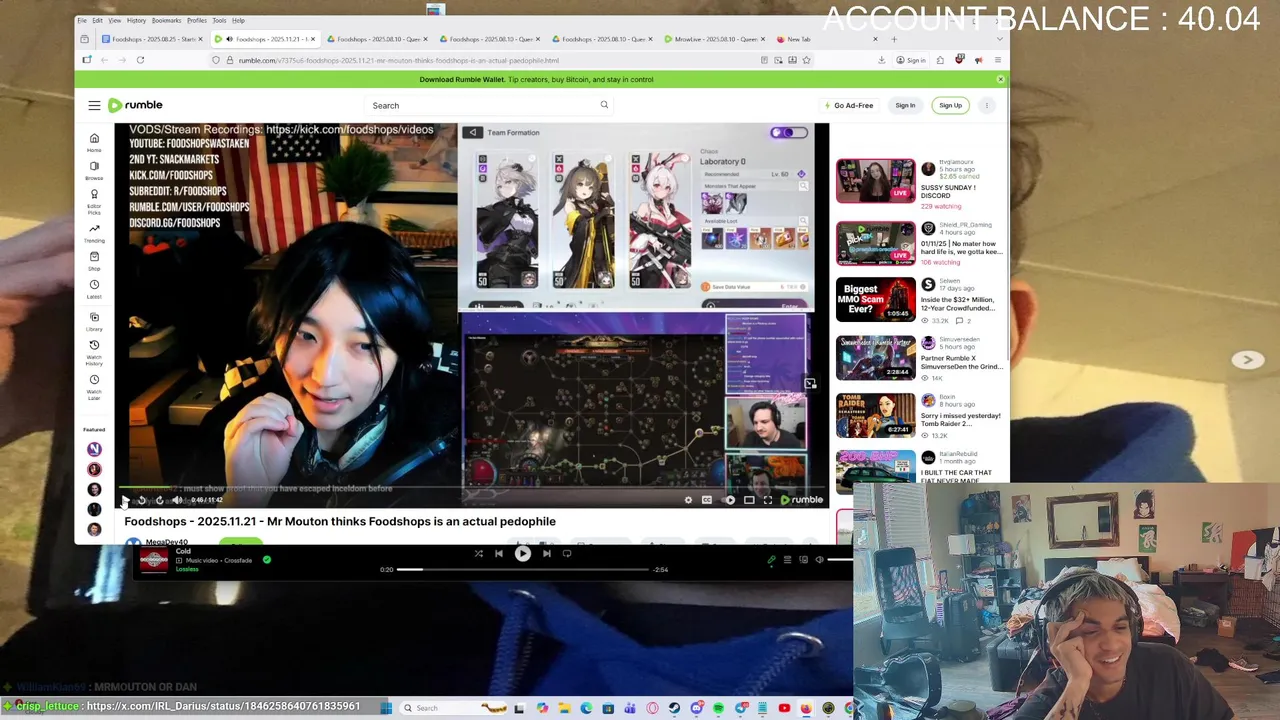The height and width of the screenshot is (720, 1280).
Task: Open the Bookmarks menu in Firefox
Action: tap(166, 20)
